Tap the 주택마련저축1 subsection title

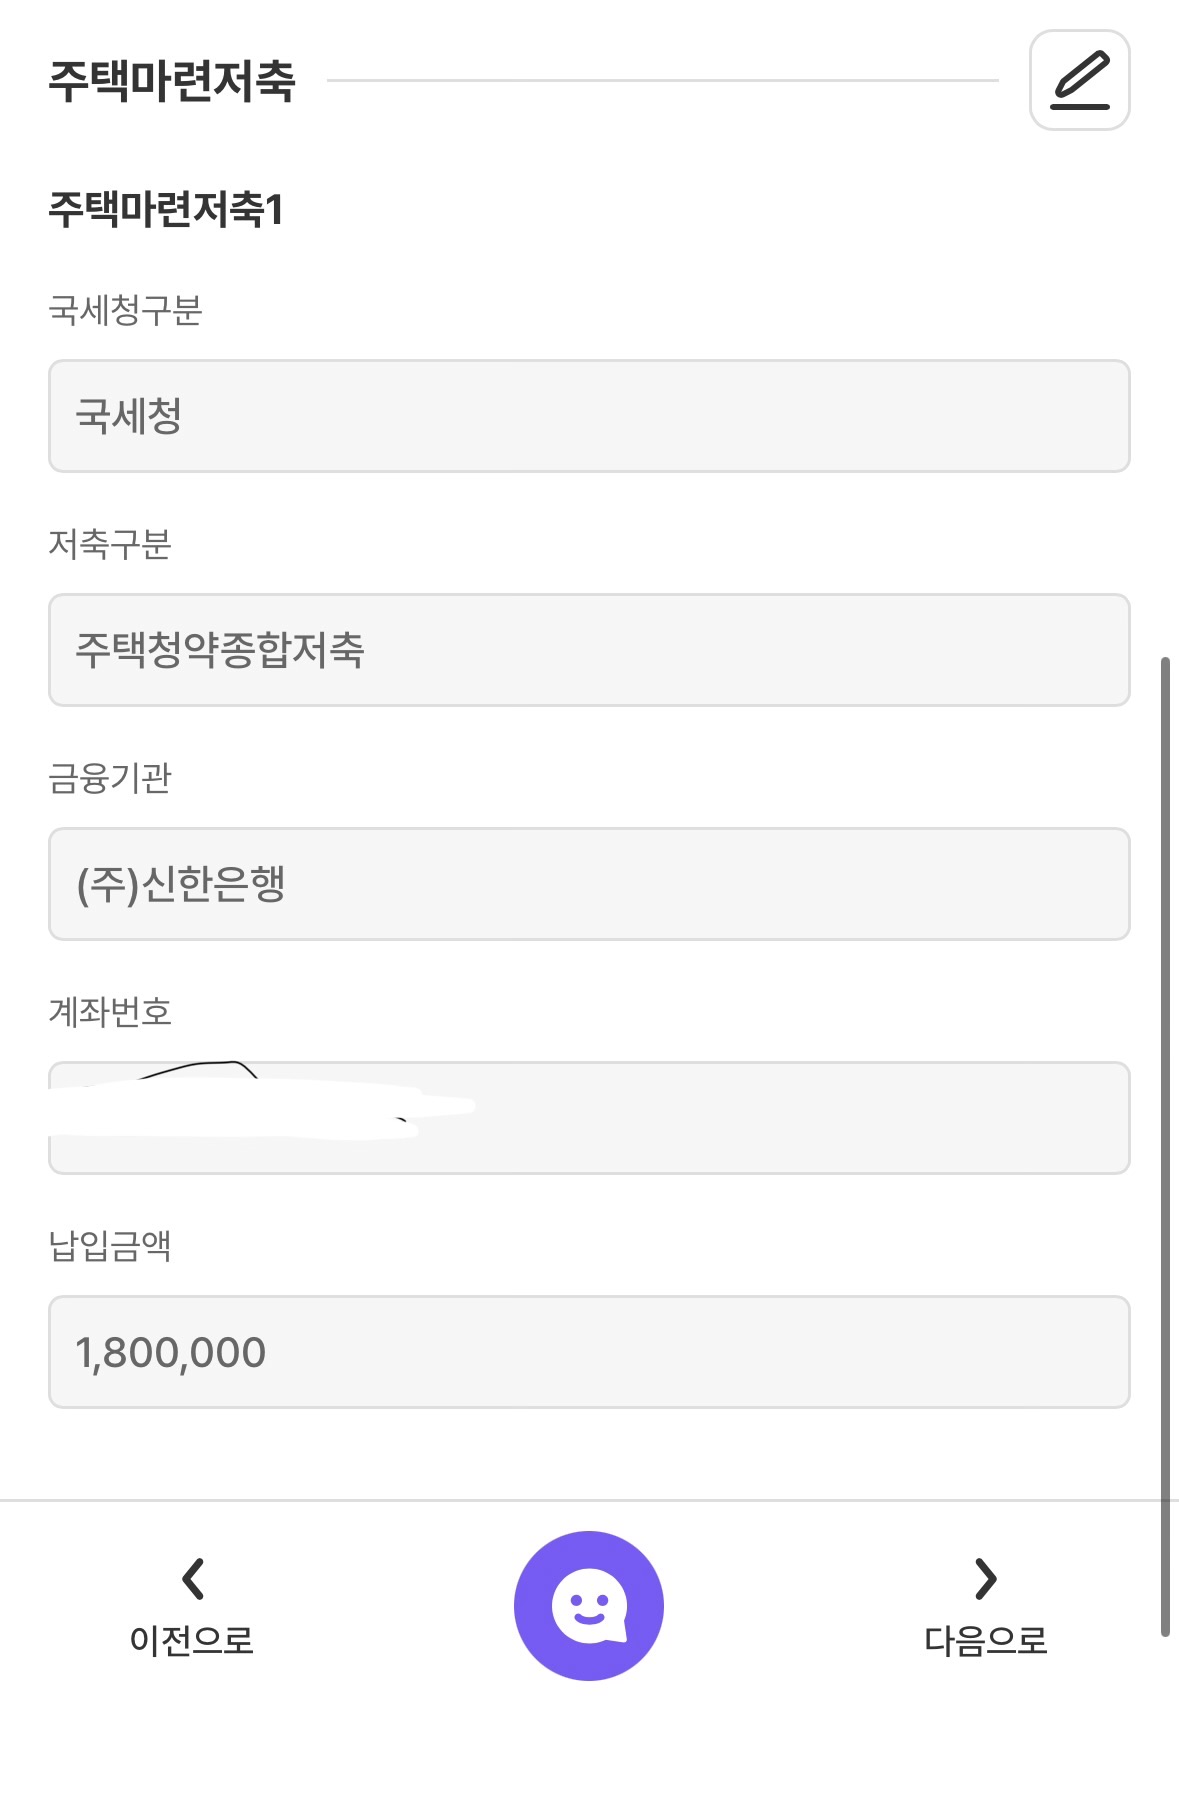point(166,210)
